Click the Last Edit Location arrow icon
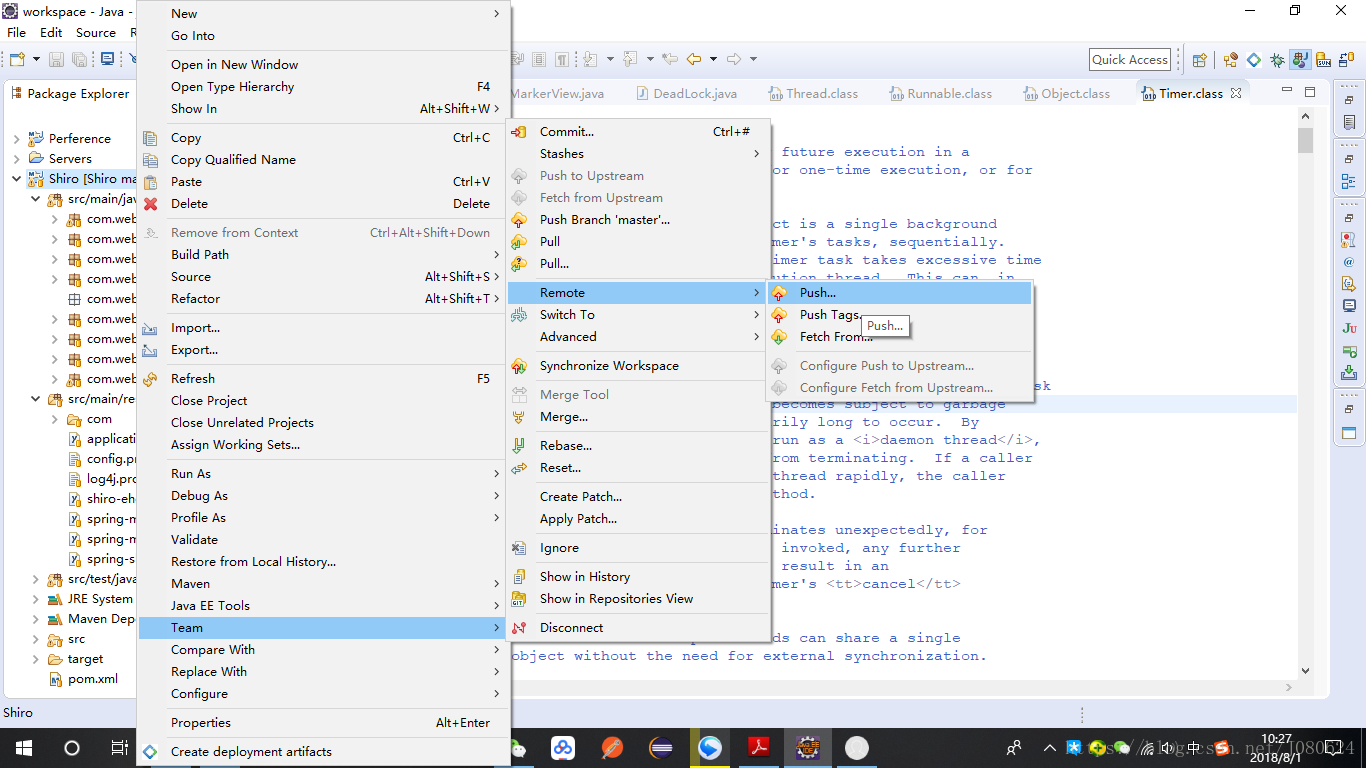 (x=670, y=60)
